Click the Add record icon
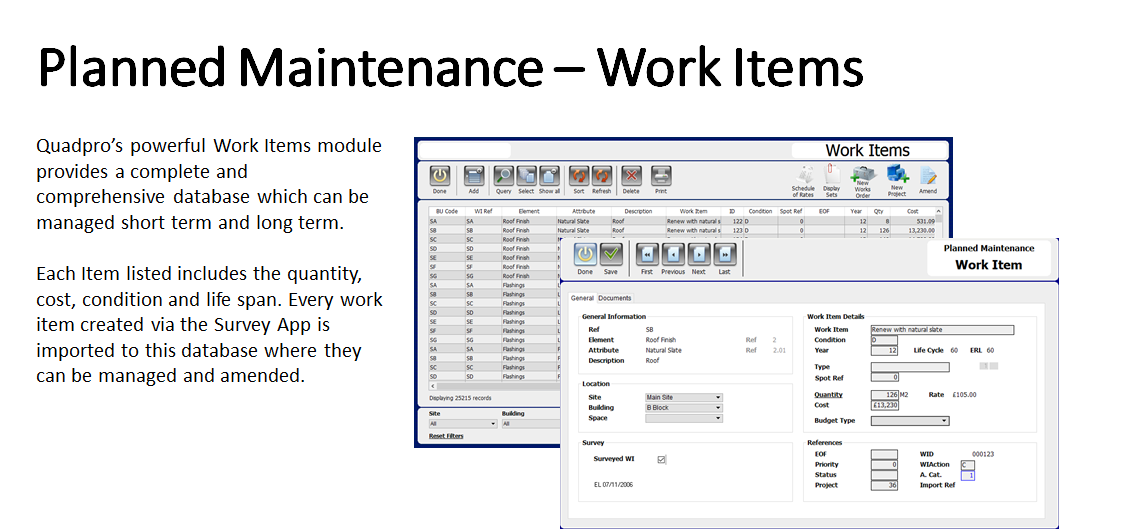 (473, 177)
